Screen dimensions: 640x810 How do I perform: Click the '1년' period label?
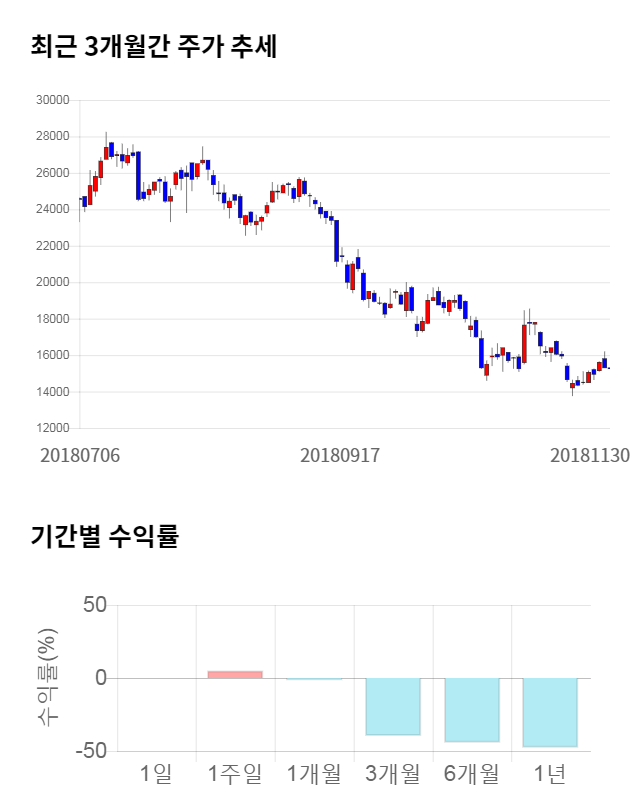[x=550, y=773]
